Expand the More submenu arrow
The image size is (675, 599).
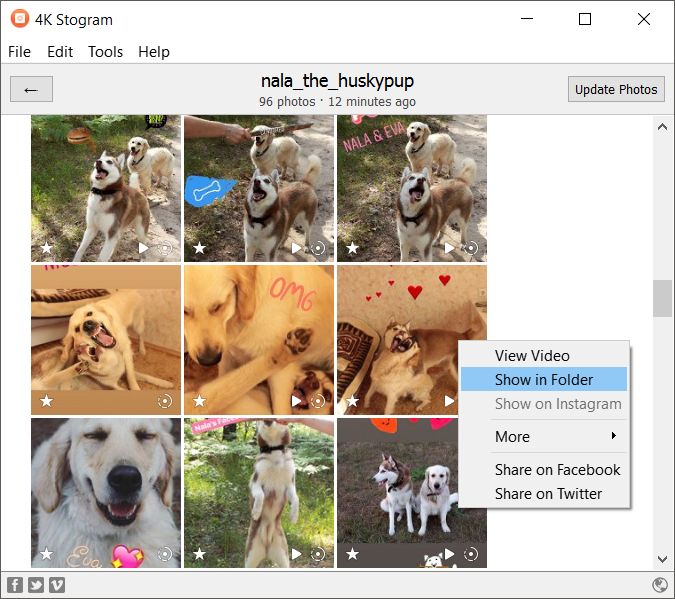pos(614,436)
